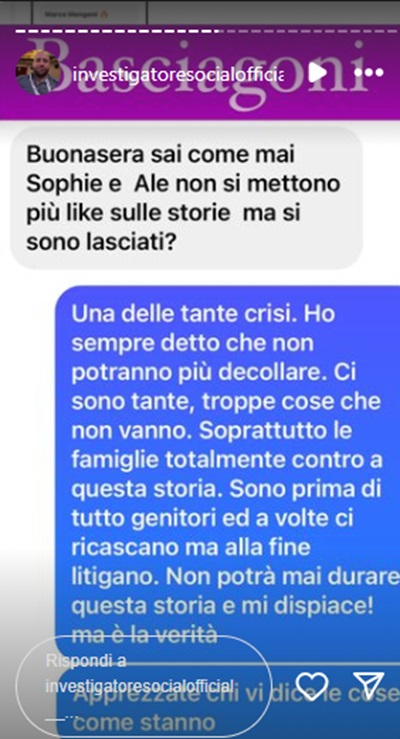Tap the Basciagoni title banner
The width and height of the screenshot is (400, 739).
pos(200,73)
